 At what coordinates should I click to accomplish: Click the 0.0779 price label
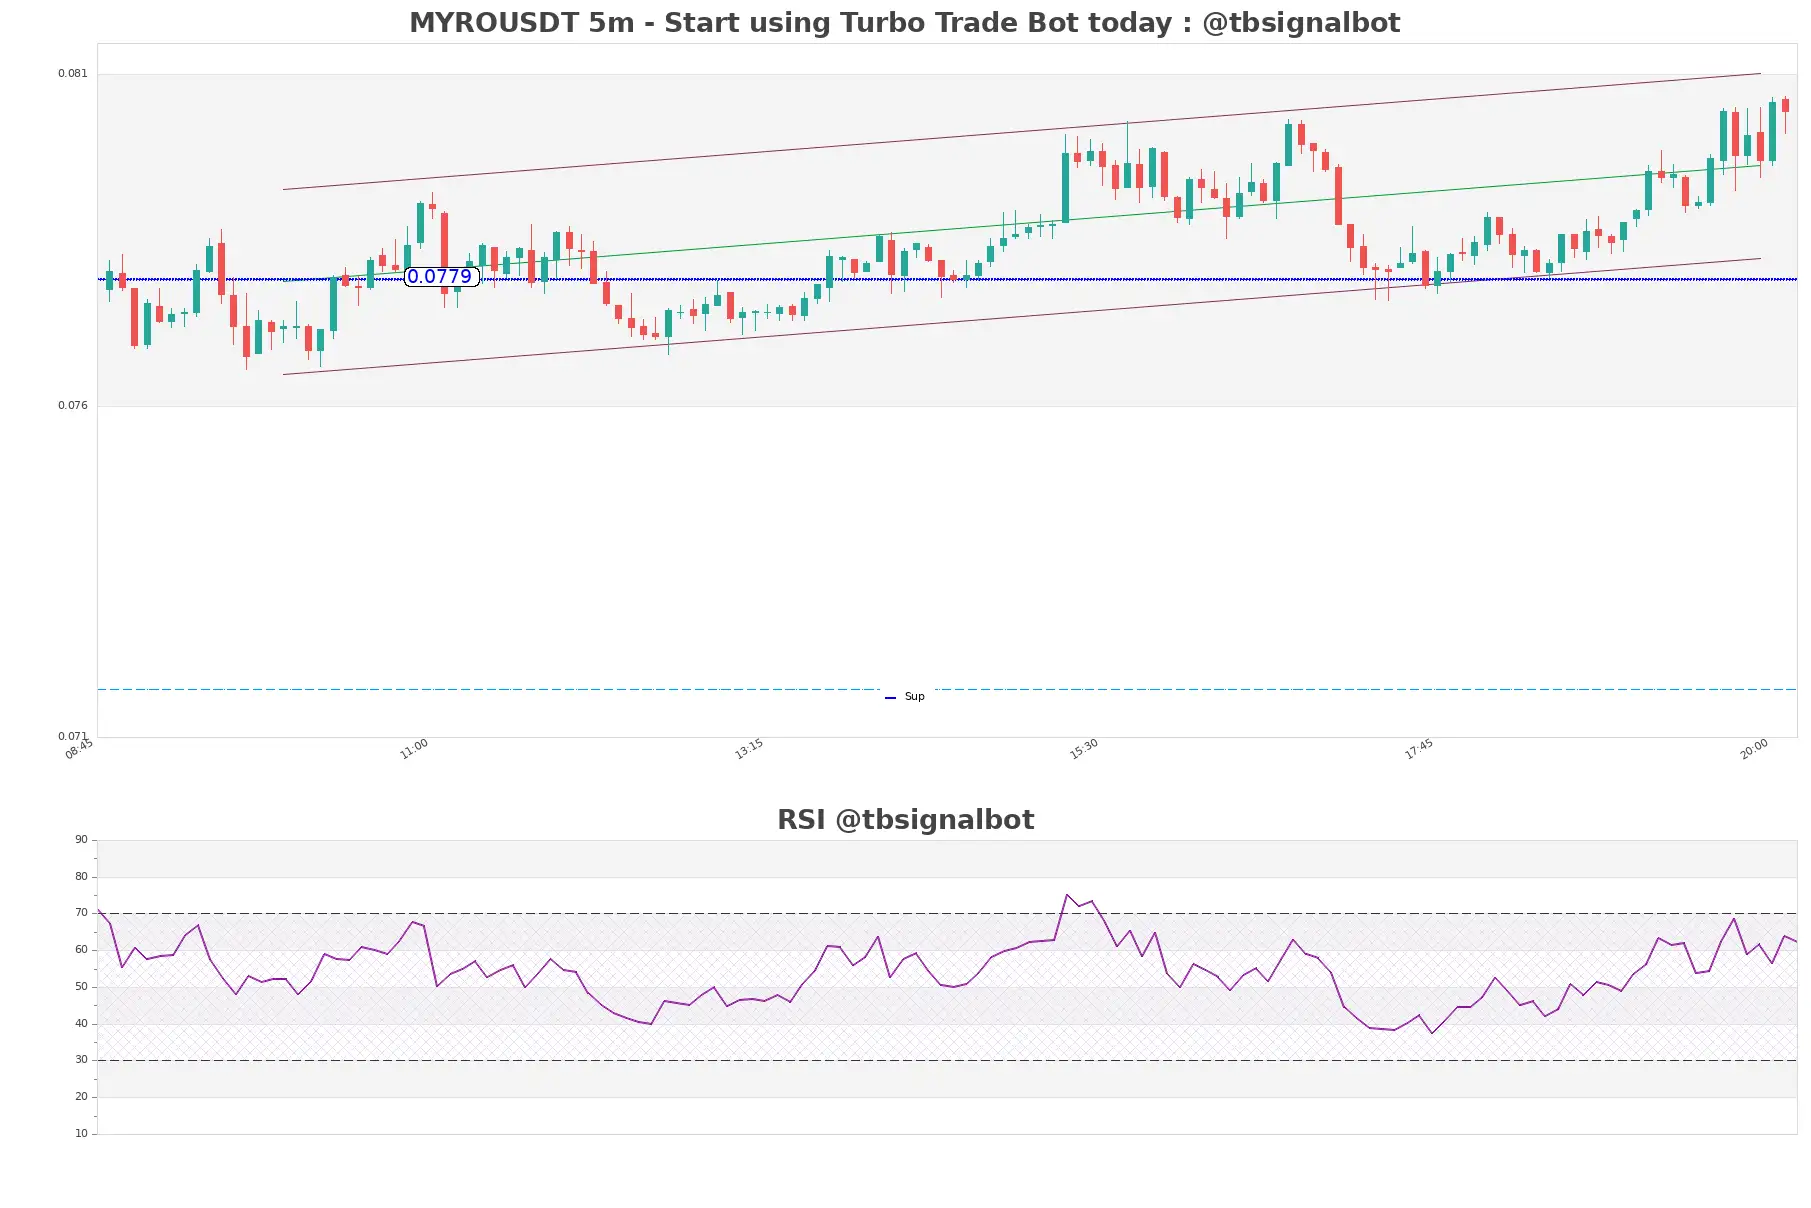[440, 277]
